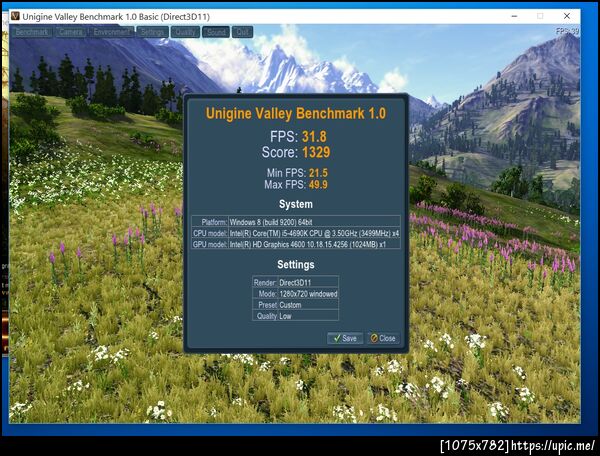Toggle the Sound button
Image resolution: width=600 pixels, height=456 pixels.
click(216, 32)
